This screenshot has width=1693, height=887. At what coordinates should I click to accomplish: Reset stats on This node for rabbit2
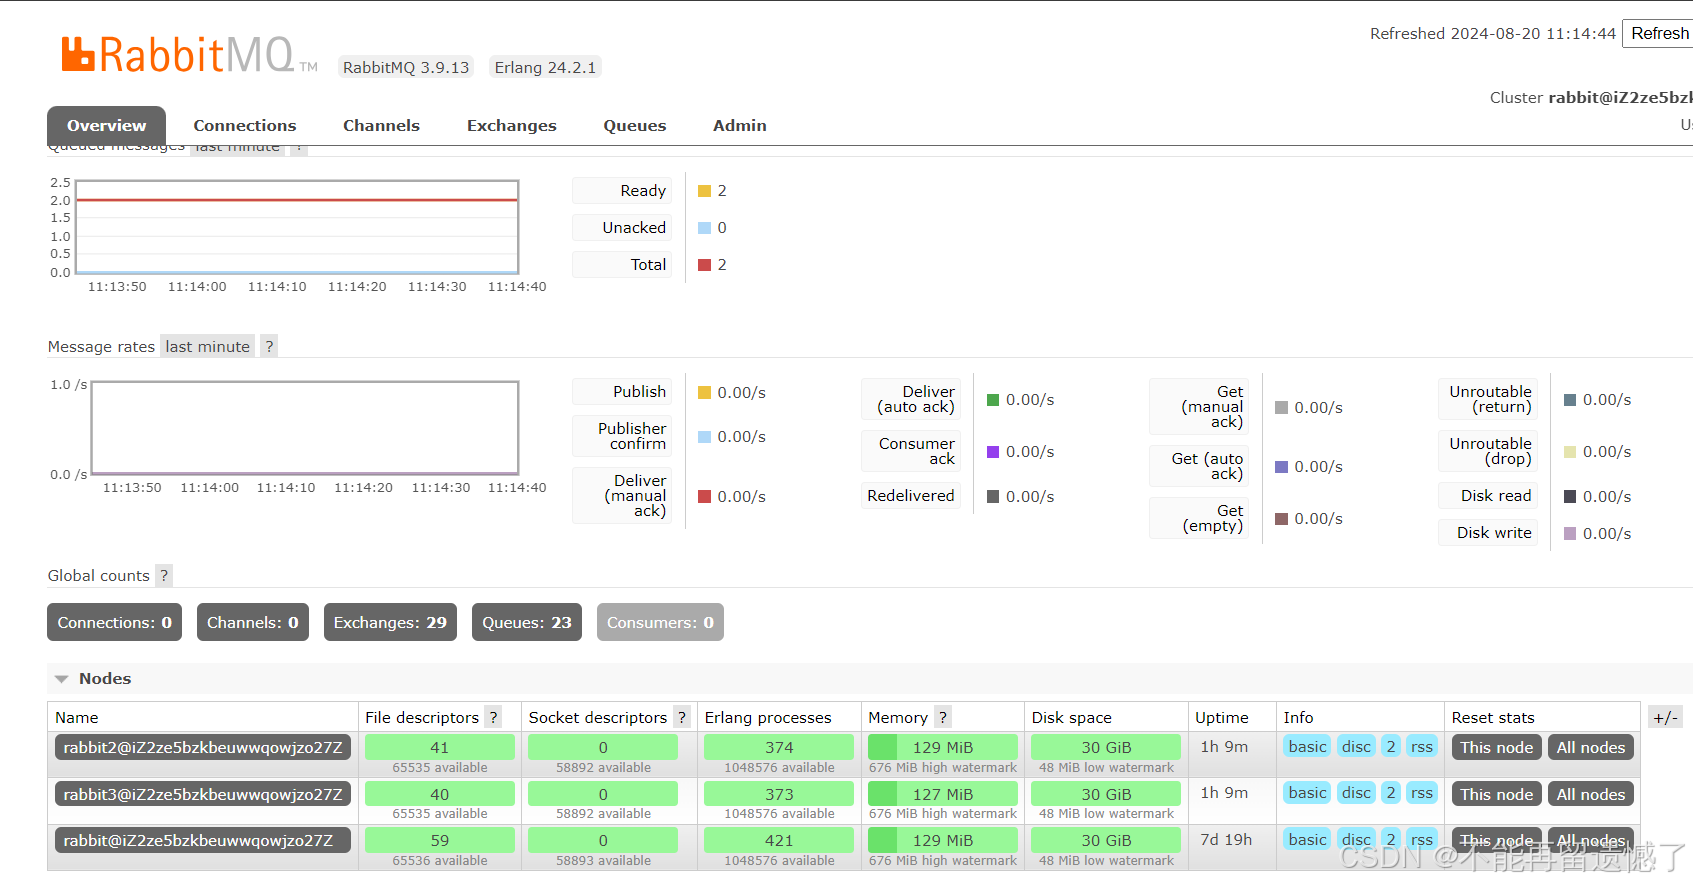pos(1497,747)
